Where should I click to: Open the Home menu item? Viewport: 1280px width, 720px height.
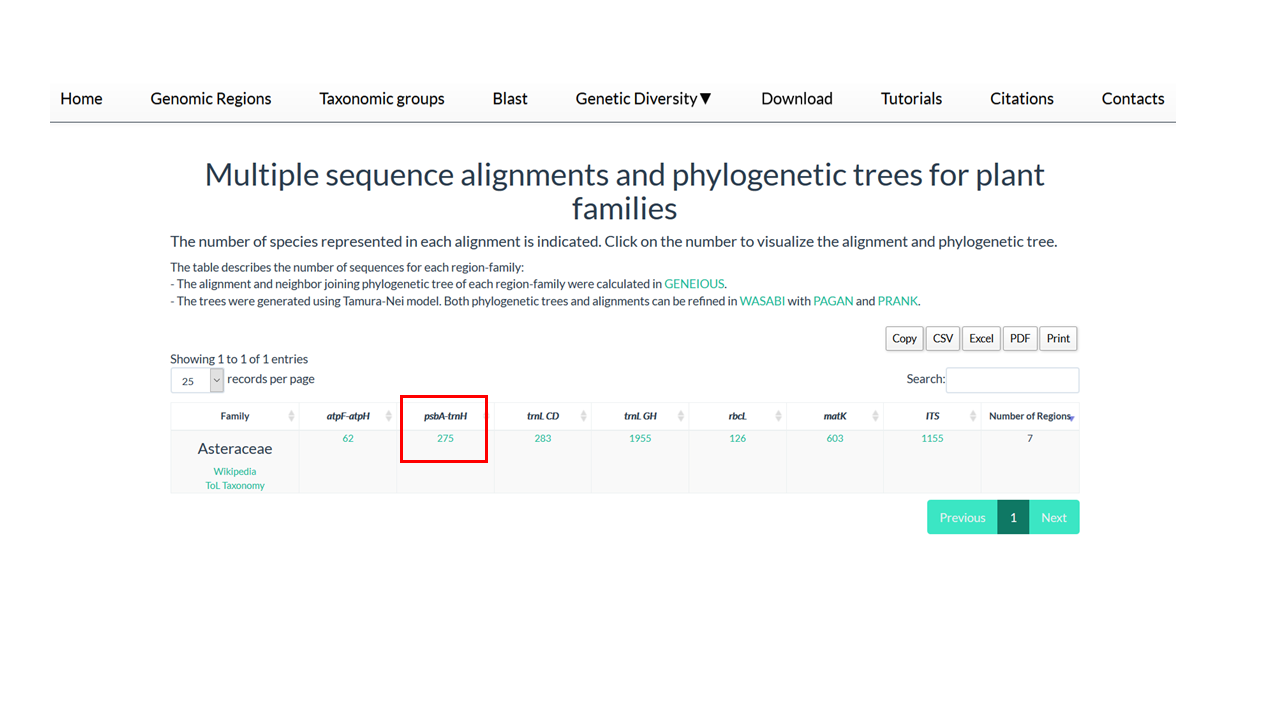click(81, 98)
